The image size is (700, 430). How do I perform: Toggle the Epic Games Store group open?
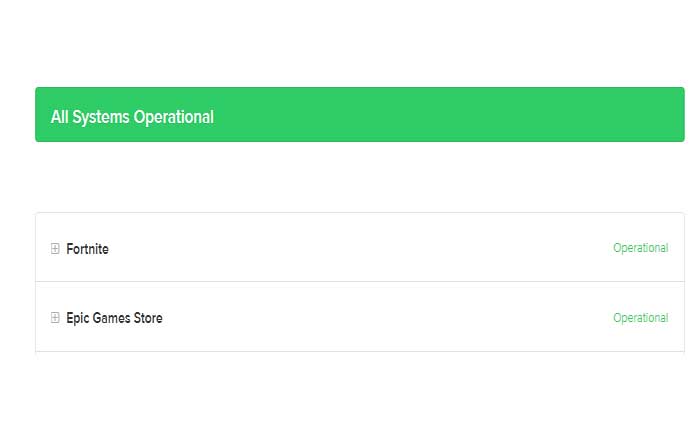coord(55,318)
